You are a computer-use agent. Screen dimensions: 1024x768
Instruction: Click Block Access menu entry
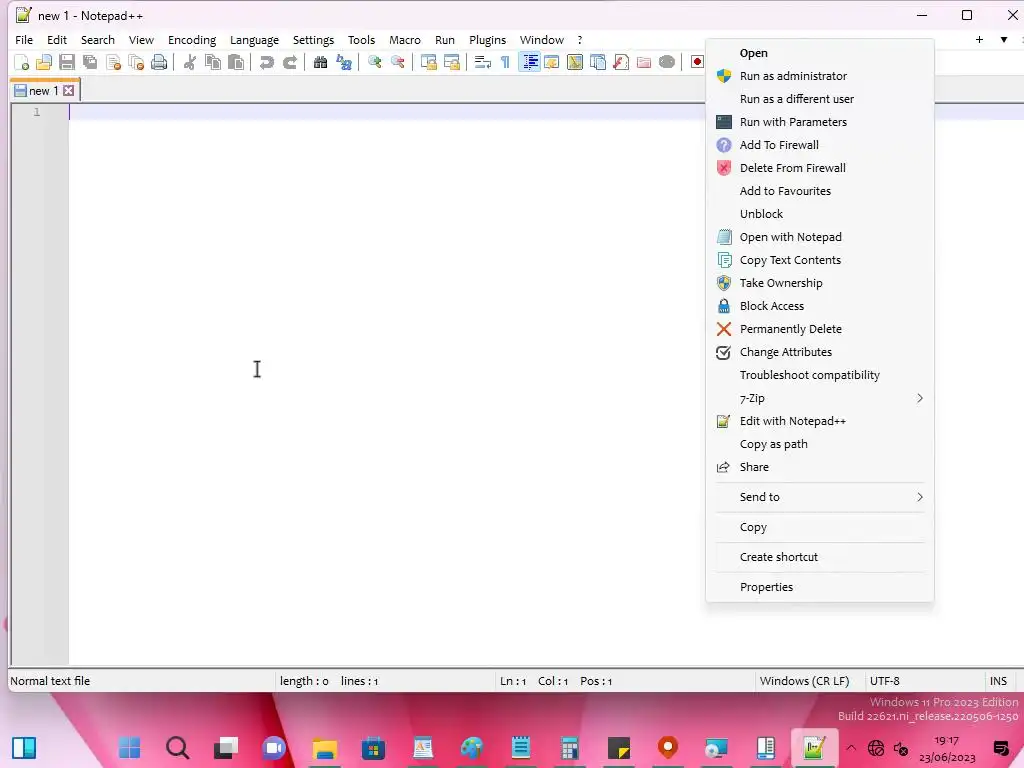coord(820,306)
